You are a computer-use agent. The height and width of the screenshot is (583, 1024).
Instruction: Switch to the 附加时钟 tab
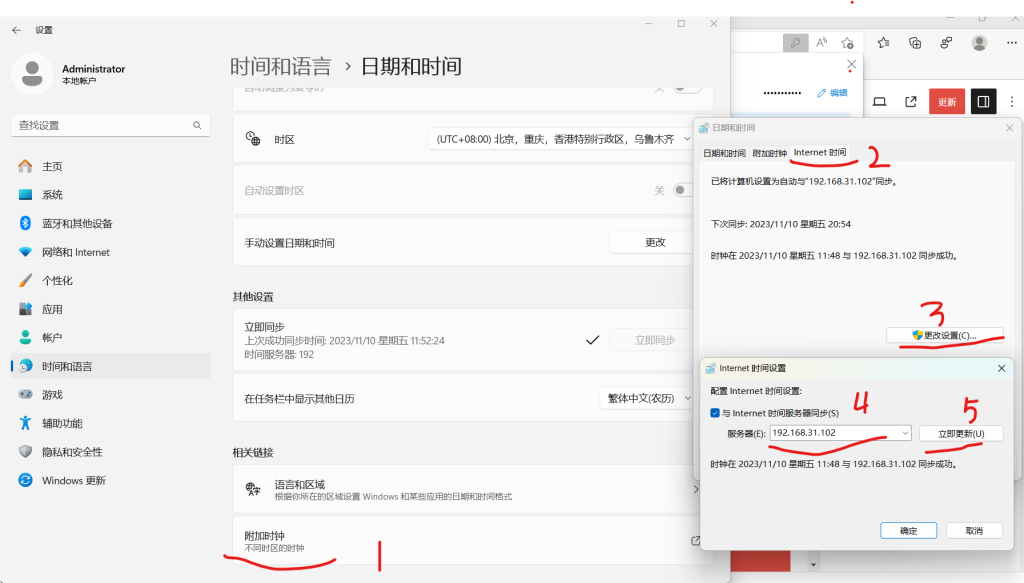click(769, 153)
